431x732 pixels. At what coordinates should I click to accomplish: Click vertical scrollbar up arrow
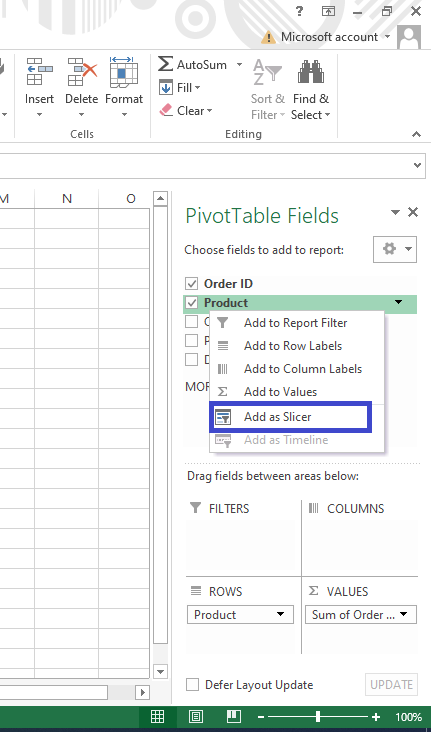[160, 198]
